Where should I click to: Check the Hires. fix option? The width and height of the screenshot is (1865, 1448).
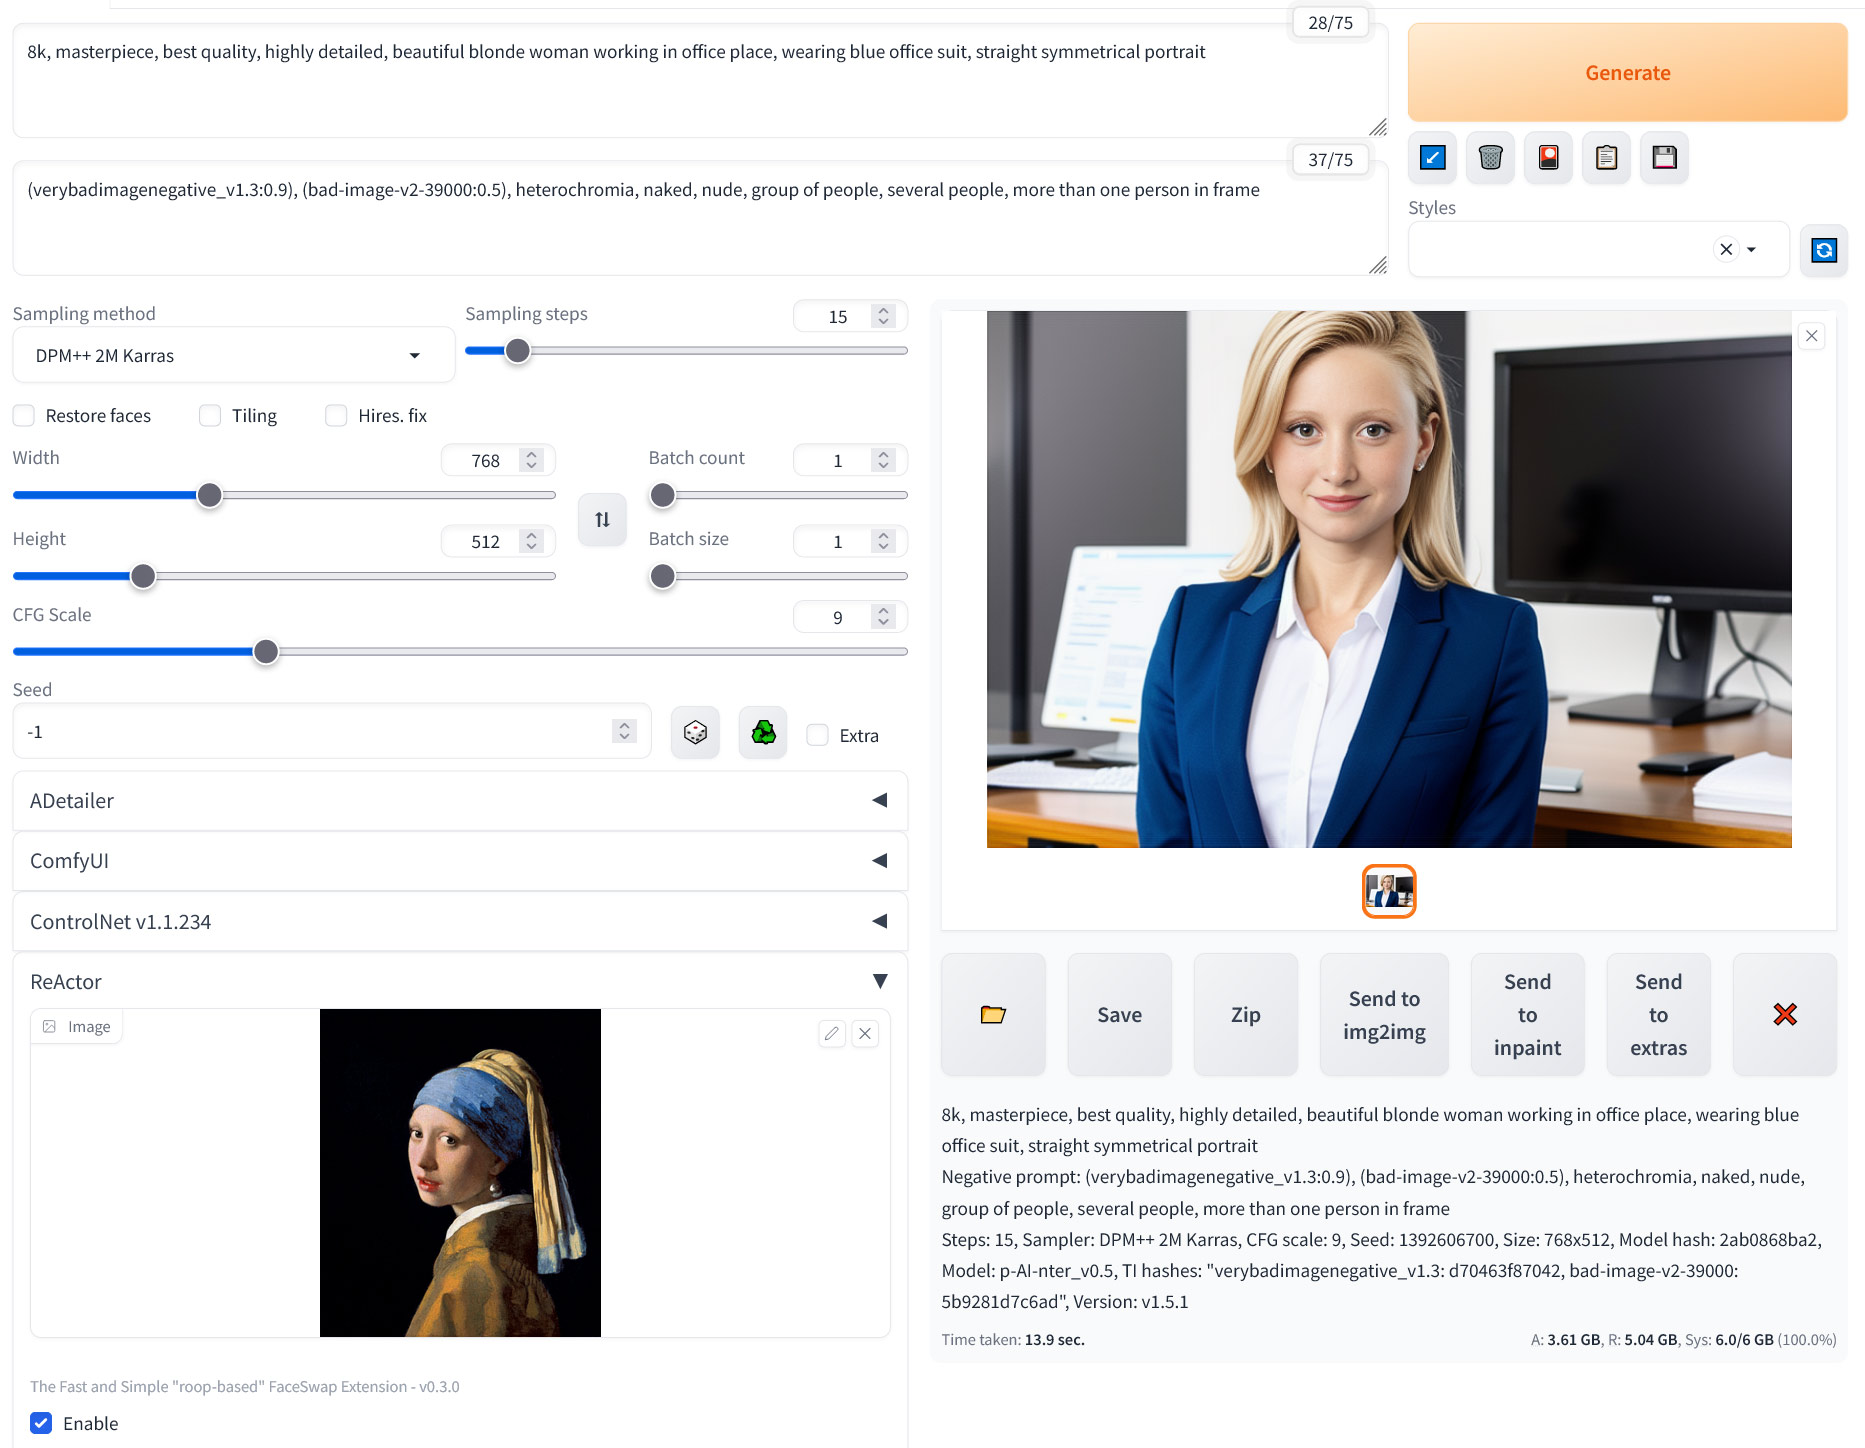(337, 416)
